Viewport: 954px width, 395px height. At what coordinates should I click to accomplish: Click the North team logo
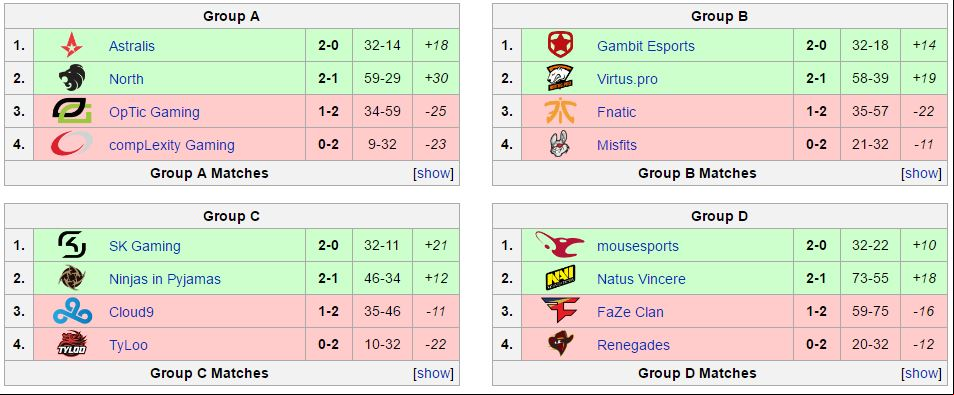(x=72, y=79)
